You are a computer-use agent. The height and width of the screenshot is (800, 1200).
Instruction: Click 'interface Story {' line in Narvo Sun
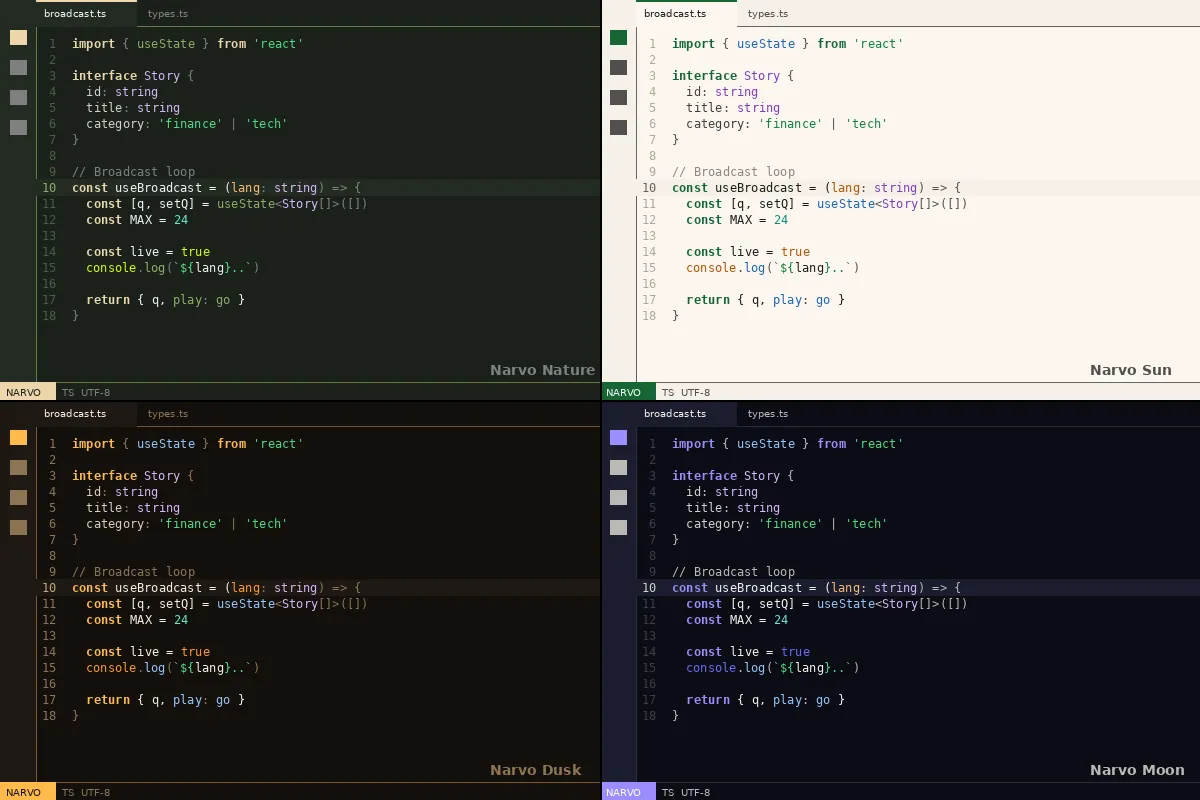(x=733, y=76)
